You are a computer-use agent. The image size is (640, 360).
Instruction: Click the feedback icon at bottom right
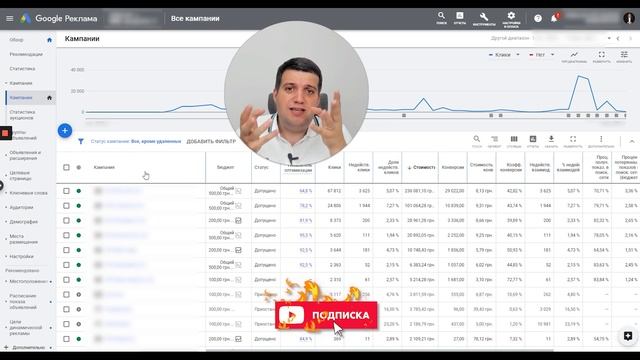click(x=628, y=336)
